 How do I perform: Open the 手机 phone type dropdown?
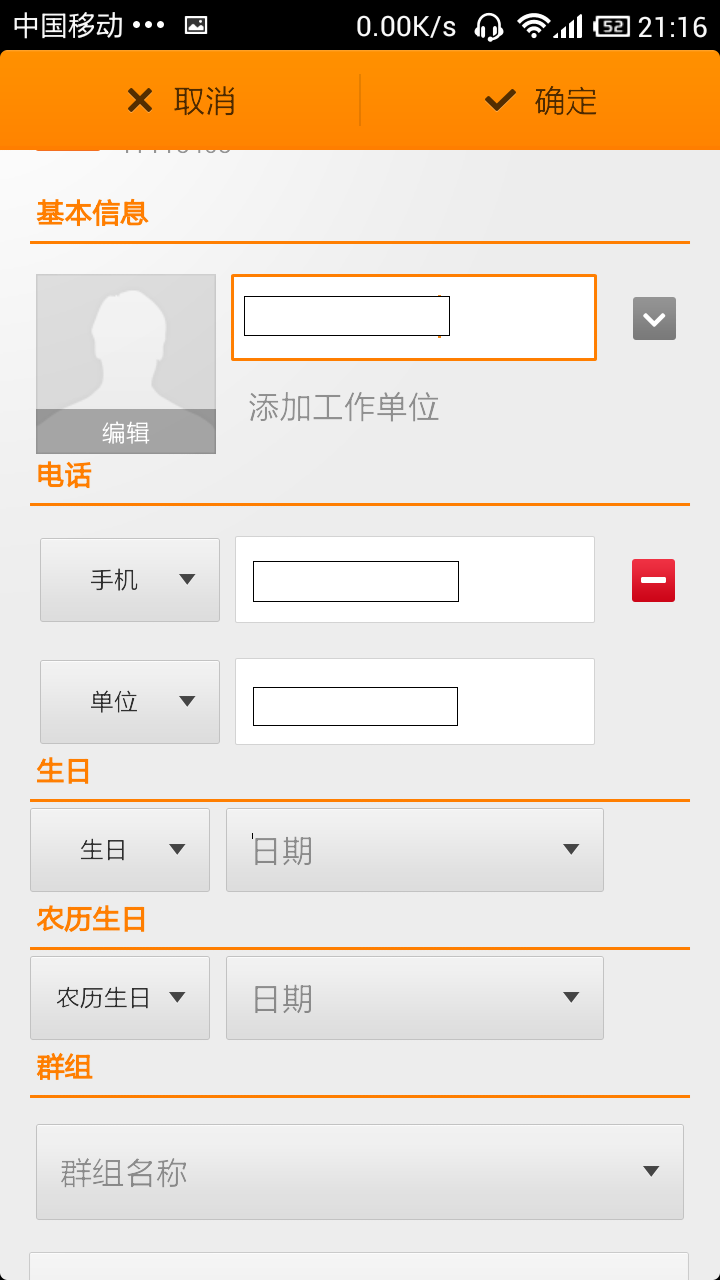pos(130,580)
